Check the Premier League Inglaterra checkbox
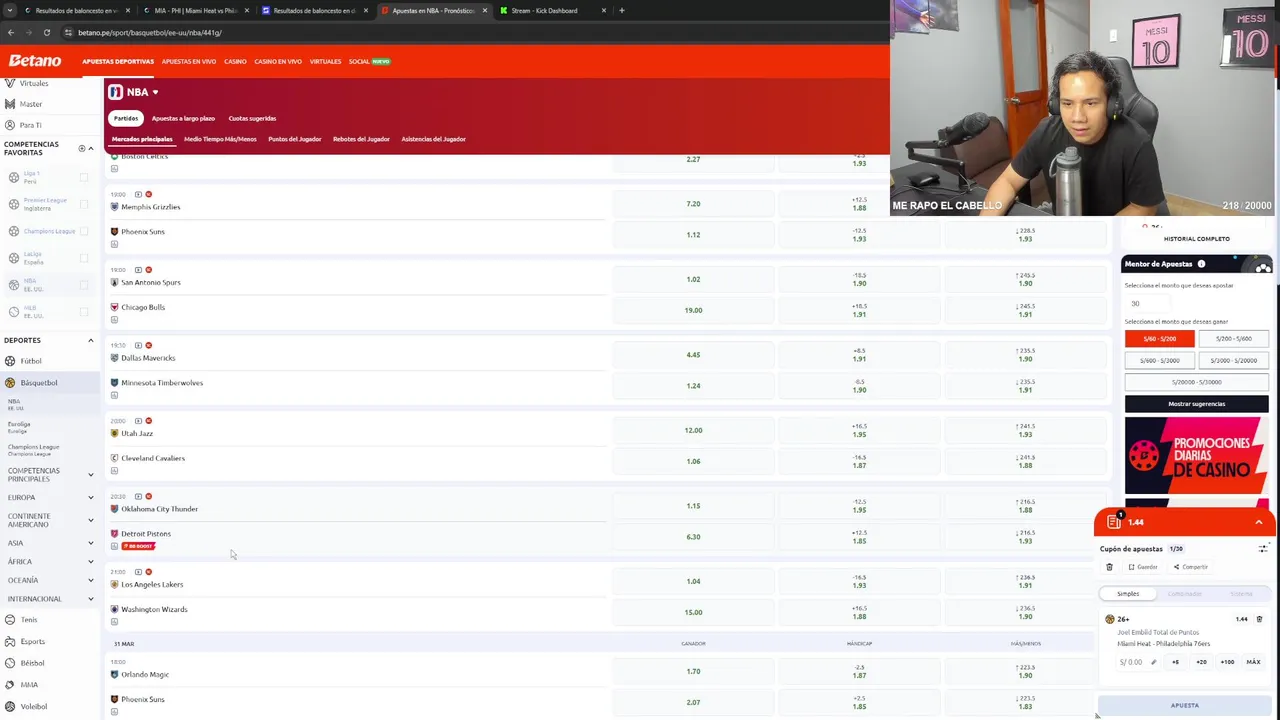Screen dimensions: 1280x720 coord(84,204)
